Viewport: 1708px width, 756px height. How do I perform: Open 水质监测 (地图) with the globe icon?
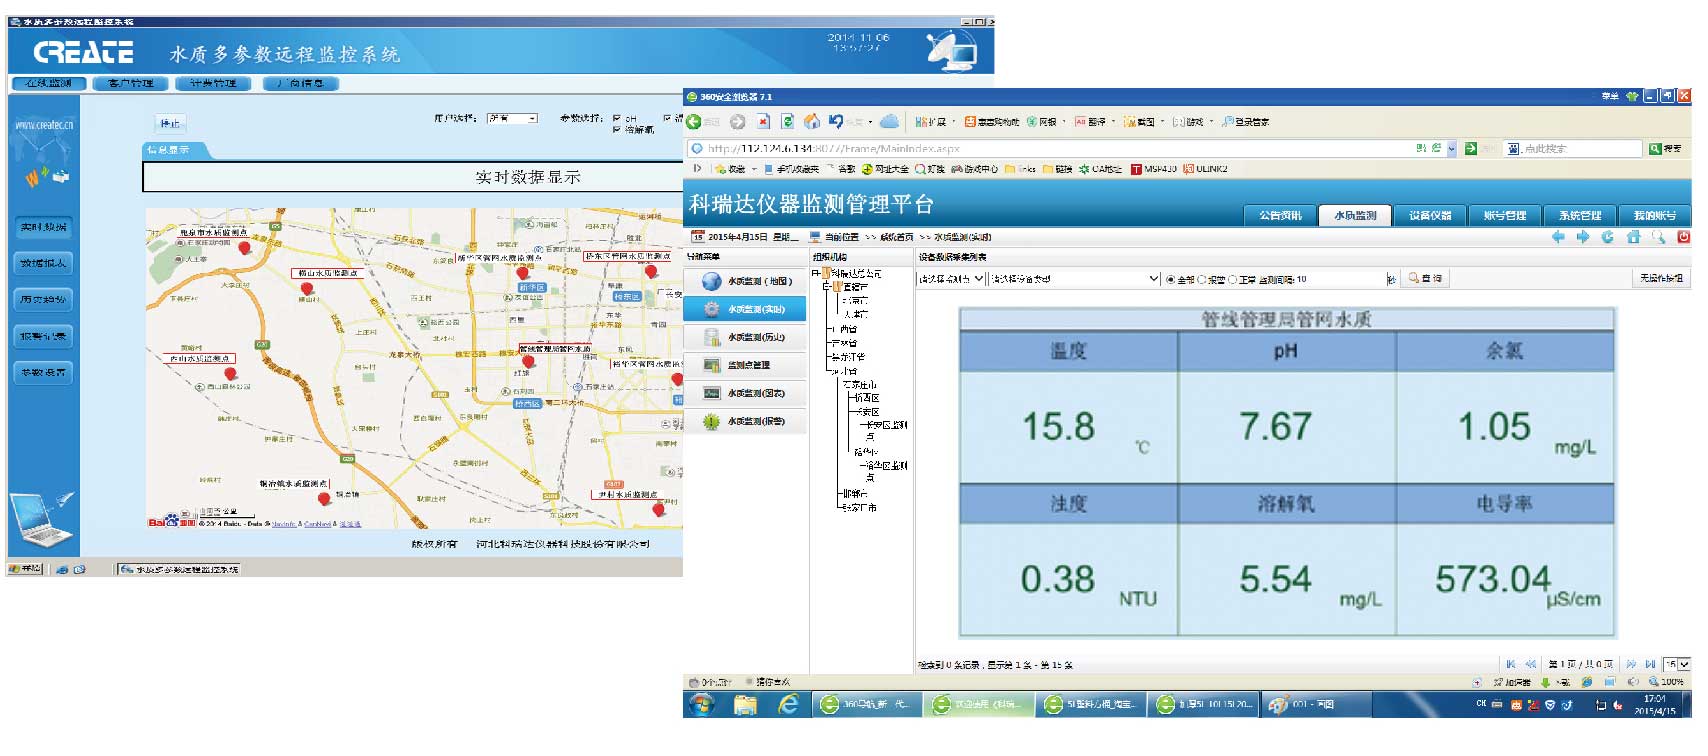[x=745, y=281]
